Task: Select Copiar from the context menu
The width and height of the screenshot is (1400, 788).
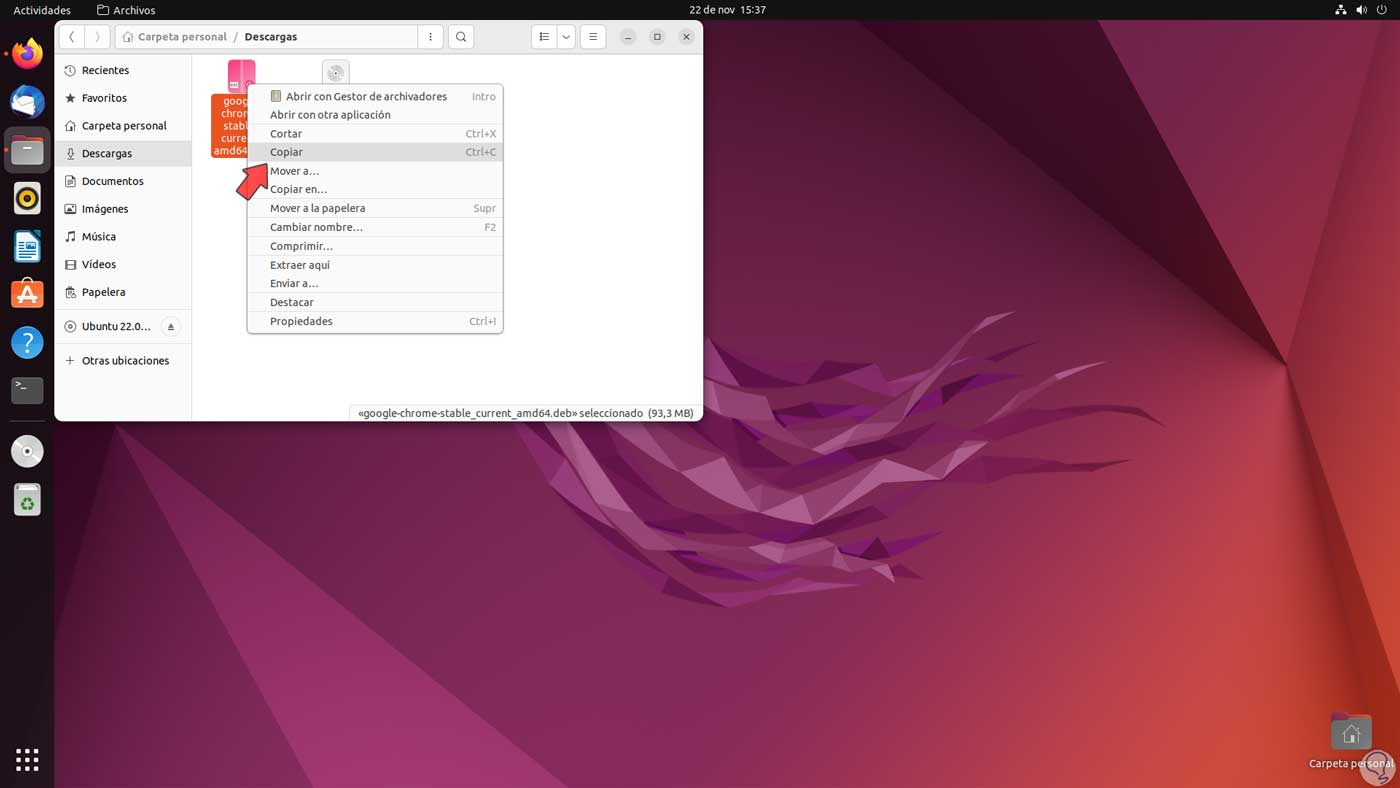Action: coord(286,151)
